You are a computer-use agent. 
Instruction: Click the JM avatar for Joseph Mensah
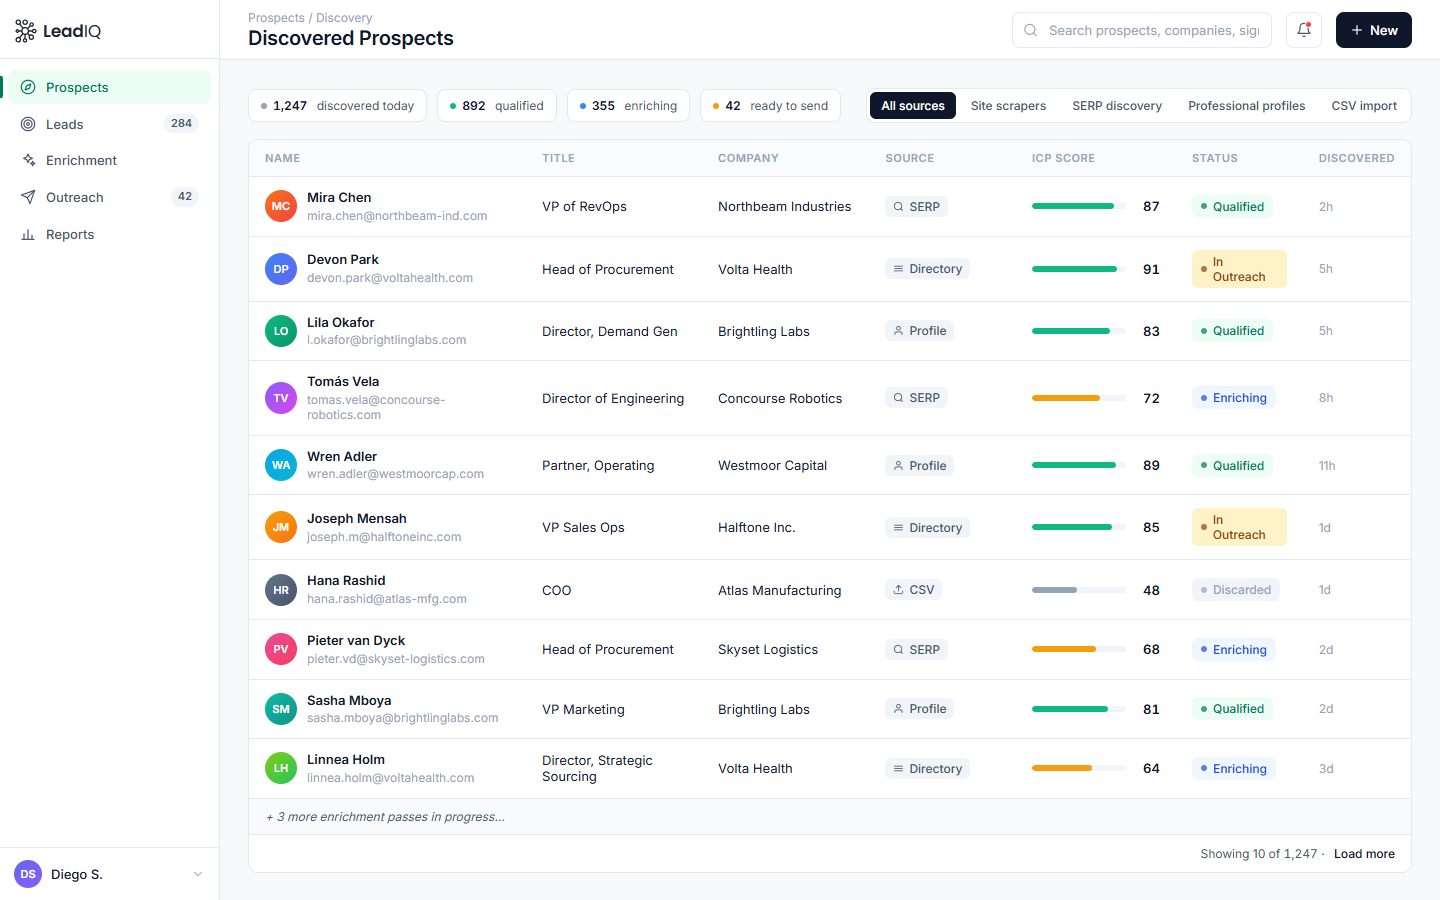[281, 527]
